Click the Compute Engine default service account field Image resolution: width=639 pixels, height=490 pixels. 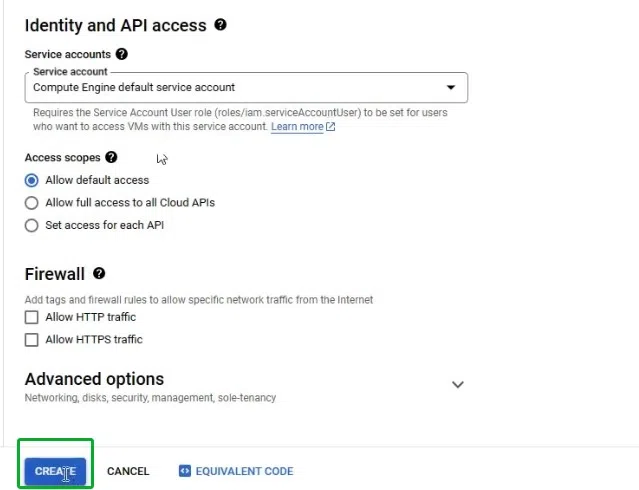[200, 88]
